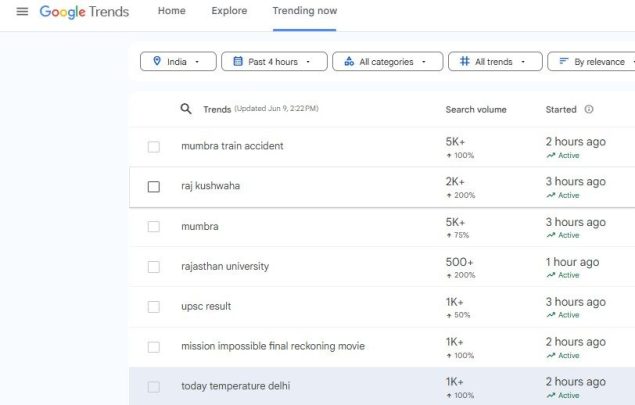635x405 pixels.
Task: Open the today temperature delhi trend
Action: (x=235, y=386)
